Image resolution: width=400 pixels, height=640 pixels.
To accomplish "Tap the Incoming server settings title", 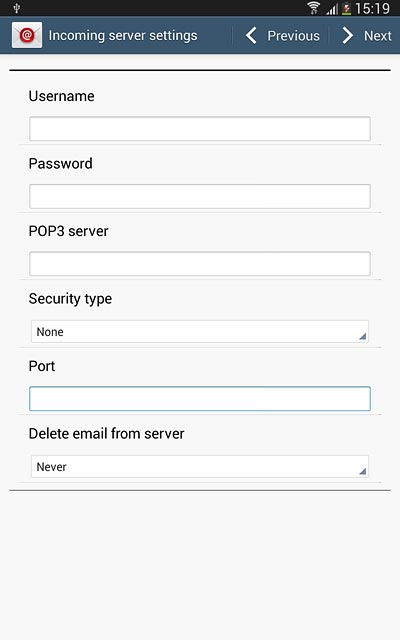I will point(123,36).
